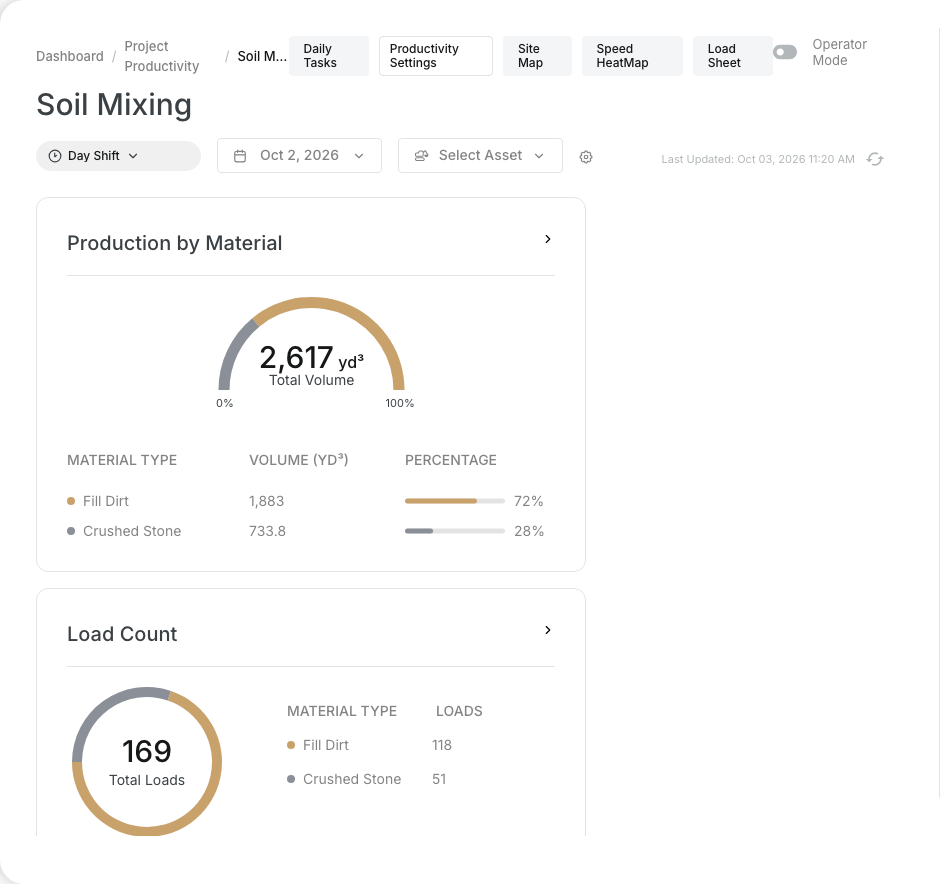Click the Soil M... breadcrumb item
Viewport: 940px width, 884px height.
point(262,56)
